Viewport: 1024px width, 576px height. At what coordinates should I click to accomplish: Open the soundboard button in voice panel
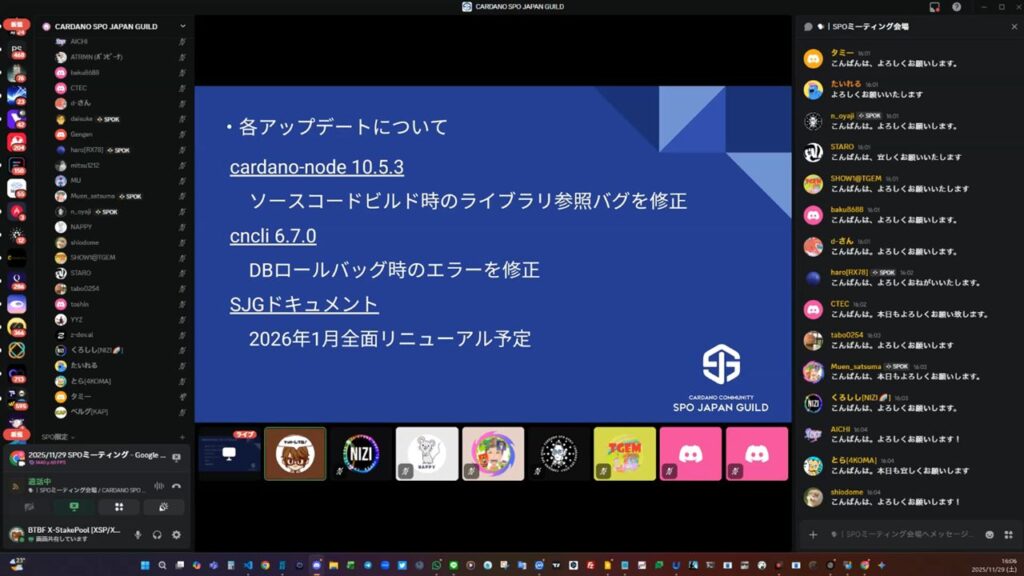pos(163,508)
